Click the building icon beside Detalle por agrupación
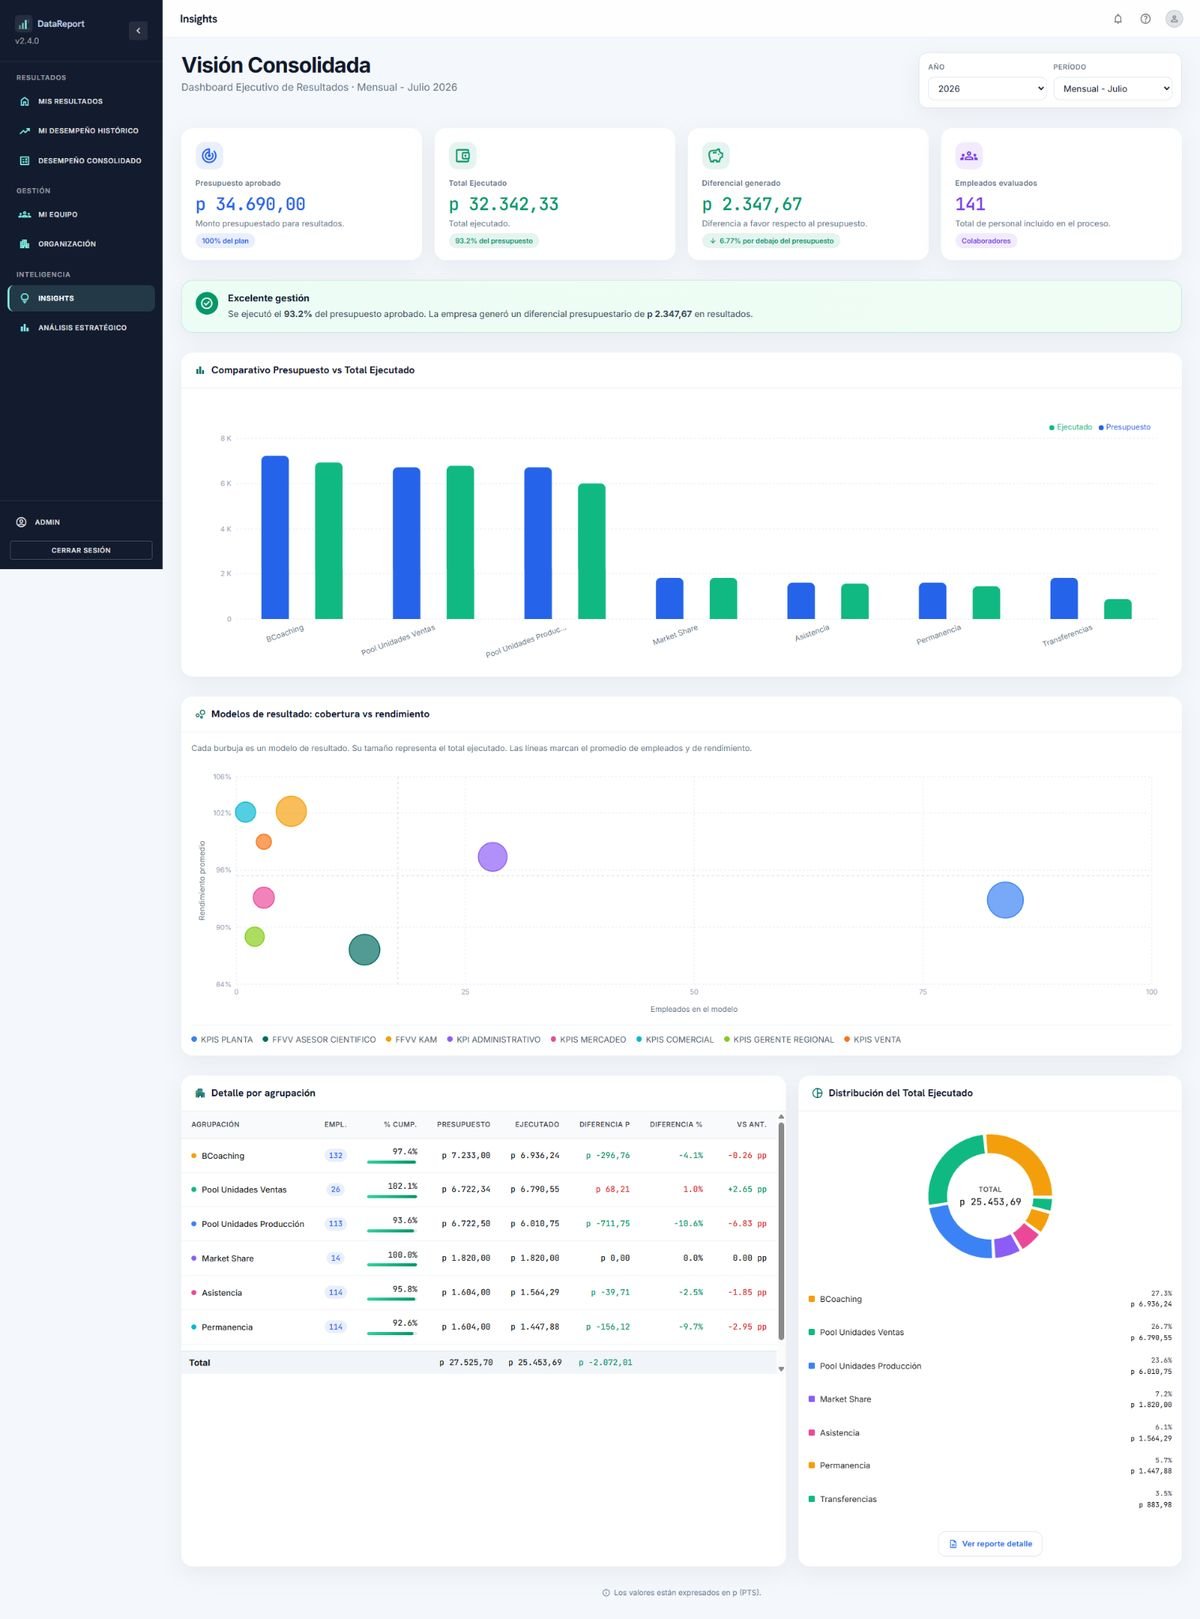This screenshot has width=1200, height=1619. [200, 1093]
